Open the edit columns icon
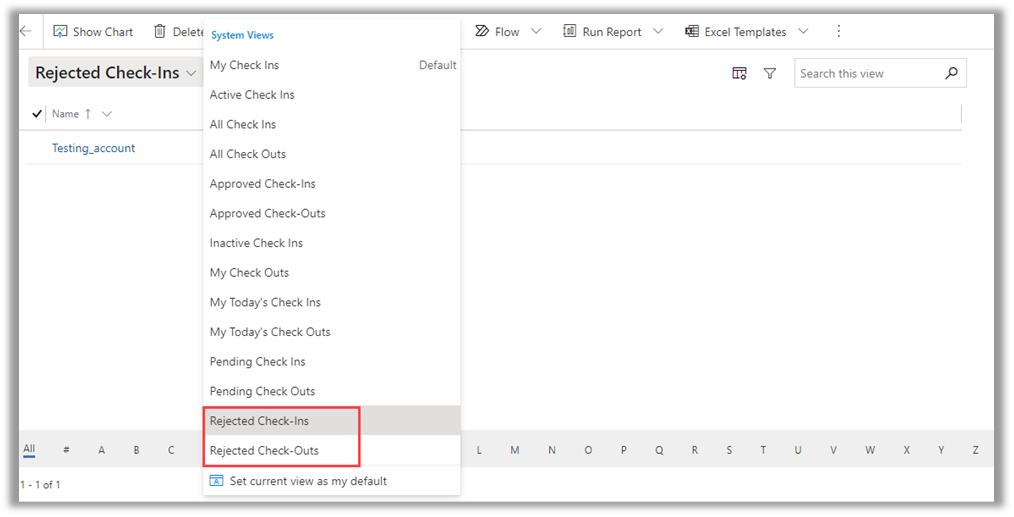 [739, 73]
